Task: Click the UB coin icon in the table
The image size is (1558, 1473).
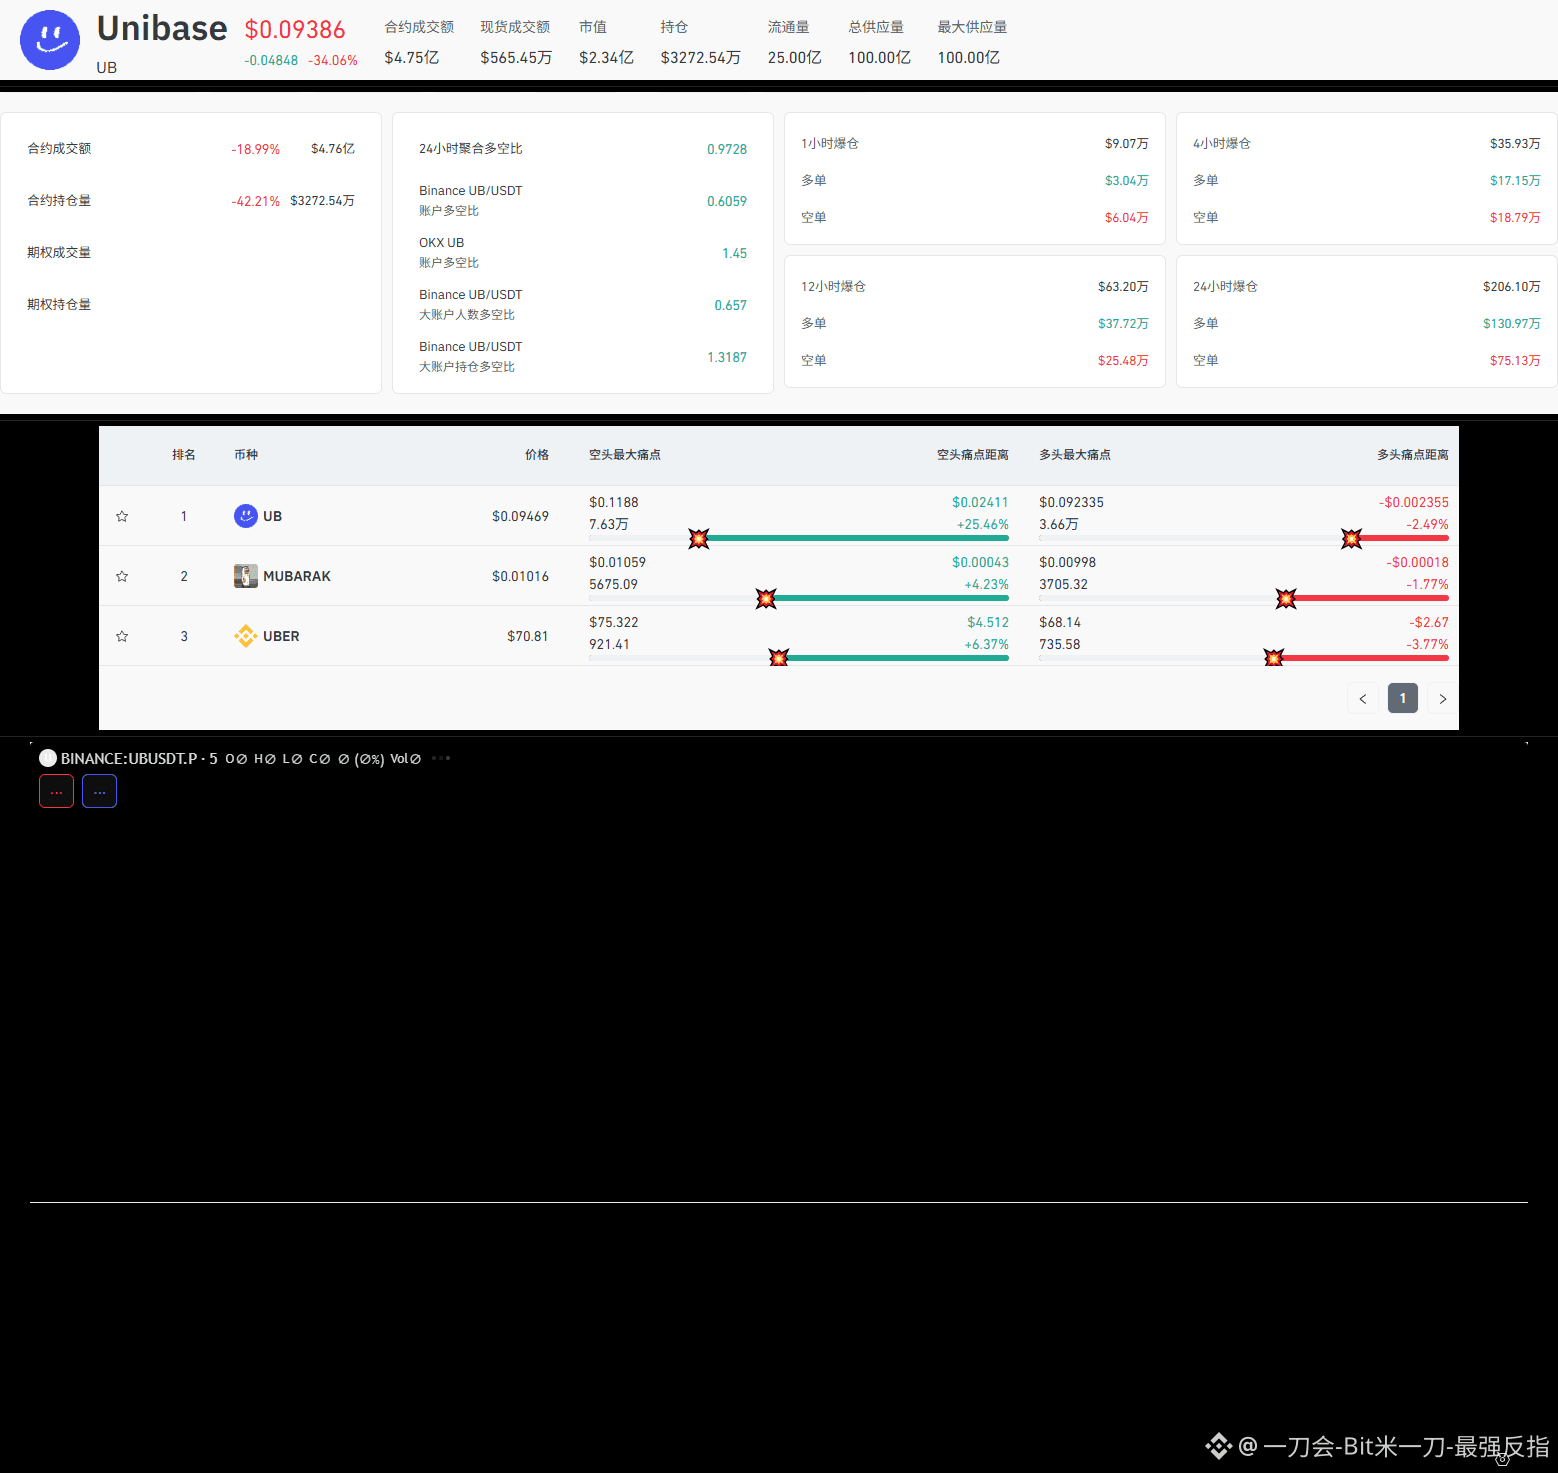Action: [x=246, y=516]
